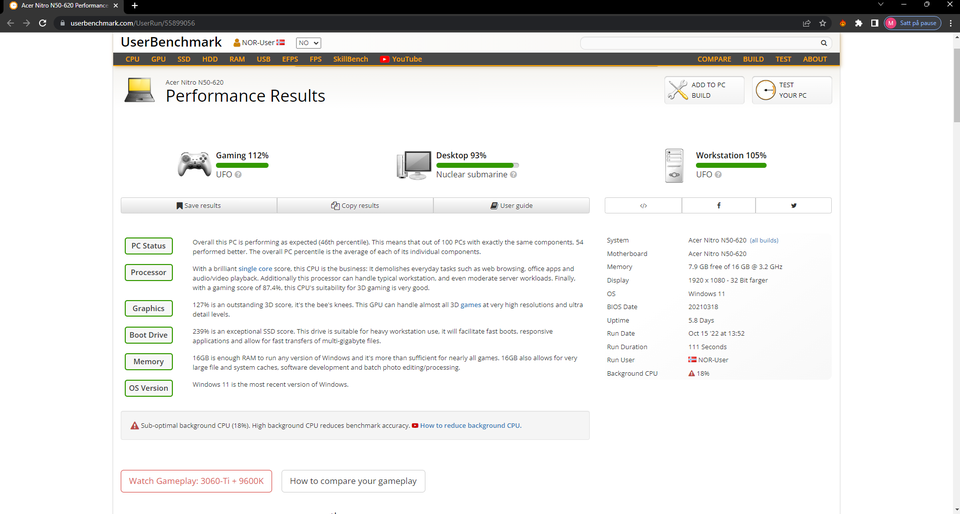Open the GPU menu item

coord(158,59)
